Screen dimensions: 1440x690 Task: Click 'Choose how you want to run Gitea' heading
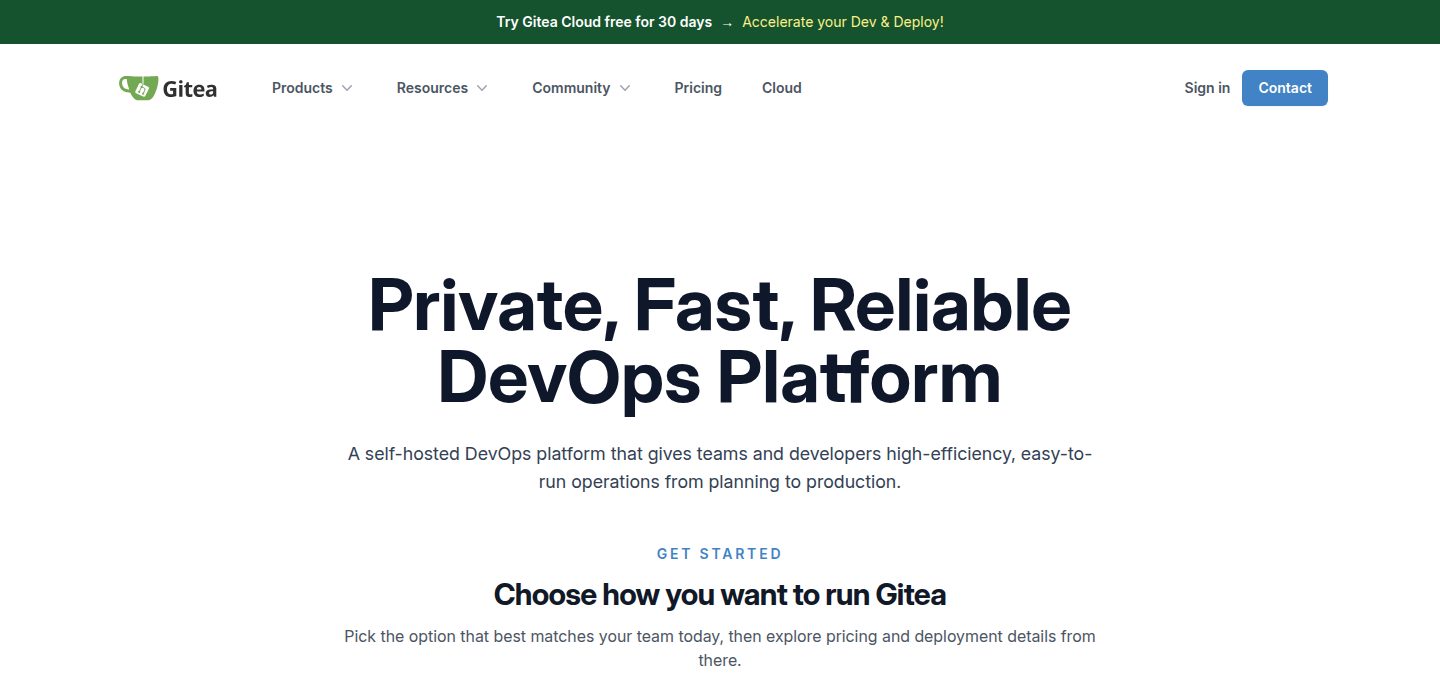click(x=720, y=595)
